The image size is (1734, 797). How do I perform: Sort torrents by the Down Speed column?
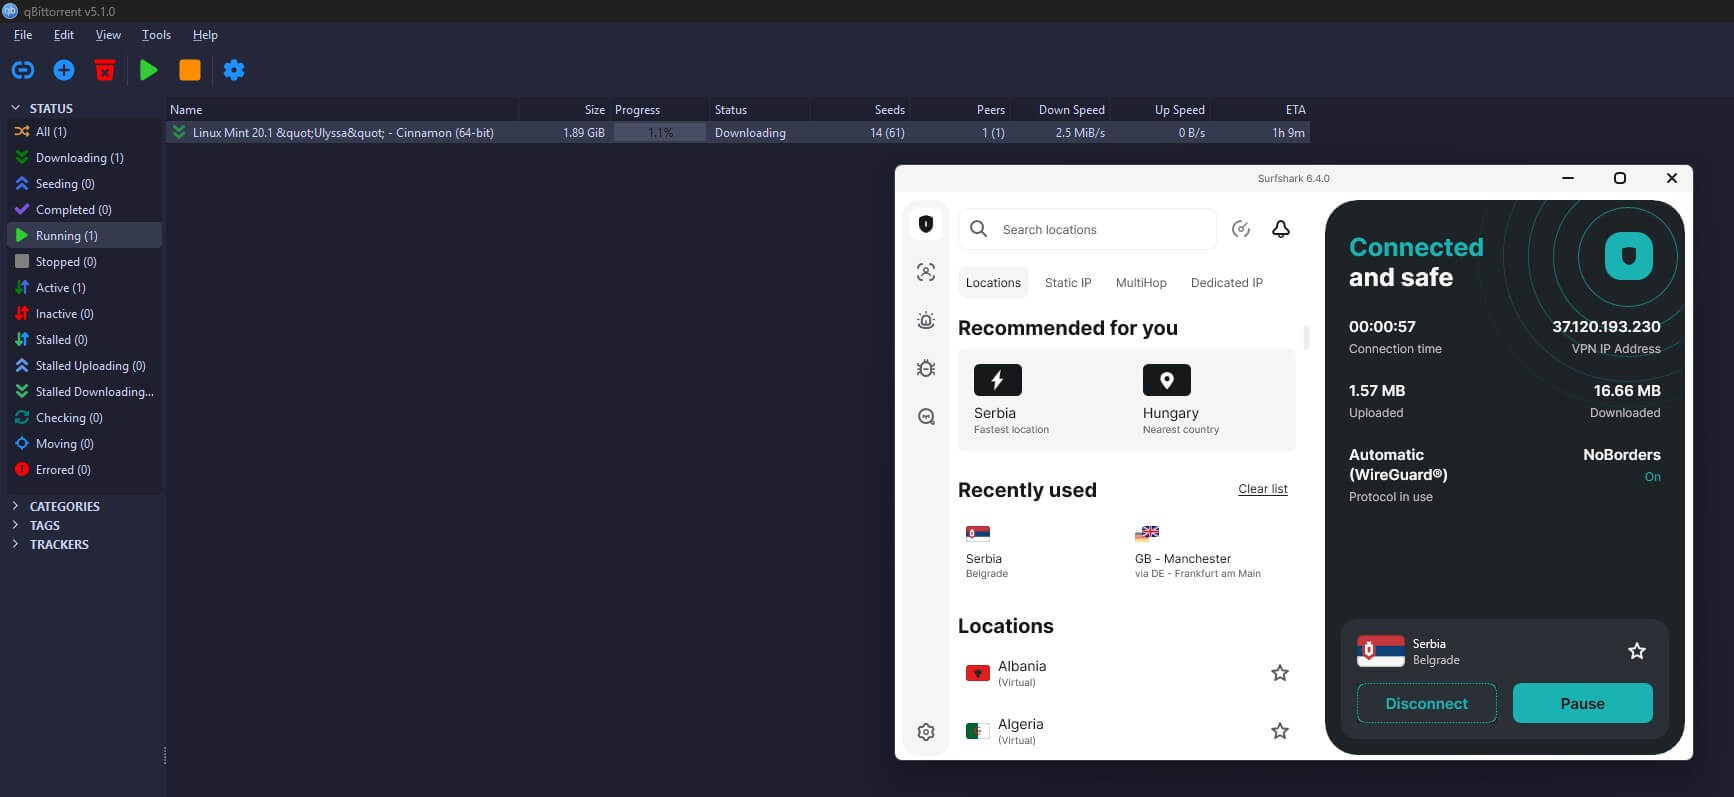tap(1060, 110)
